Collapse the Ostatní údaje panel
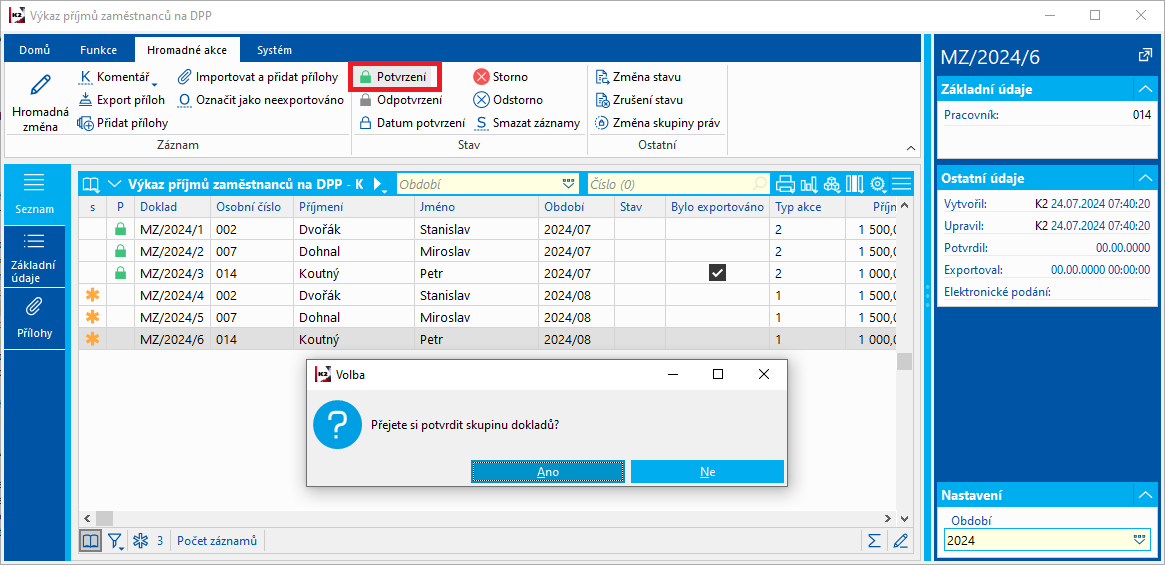This screenshot has height=565, width=1165. (1143, 178)
